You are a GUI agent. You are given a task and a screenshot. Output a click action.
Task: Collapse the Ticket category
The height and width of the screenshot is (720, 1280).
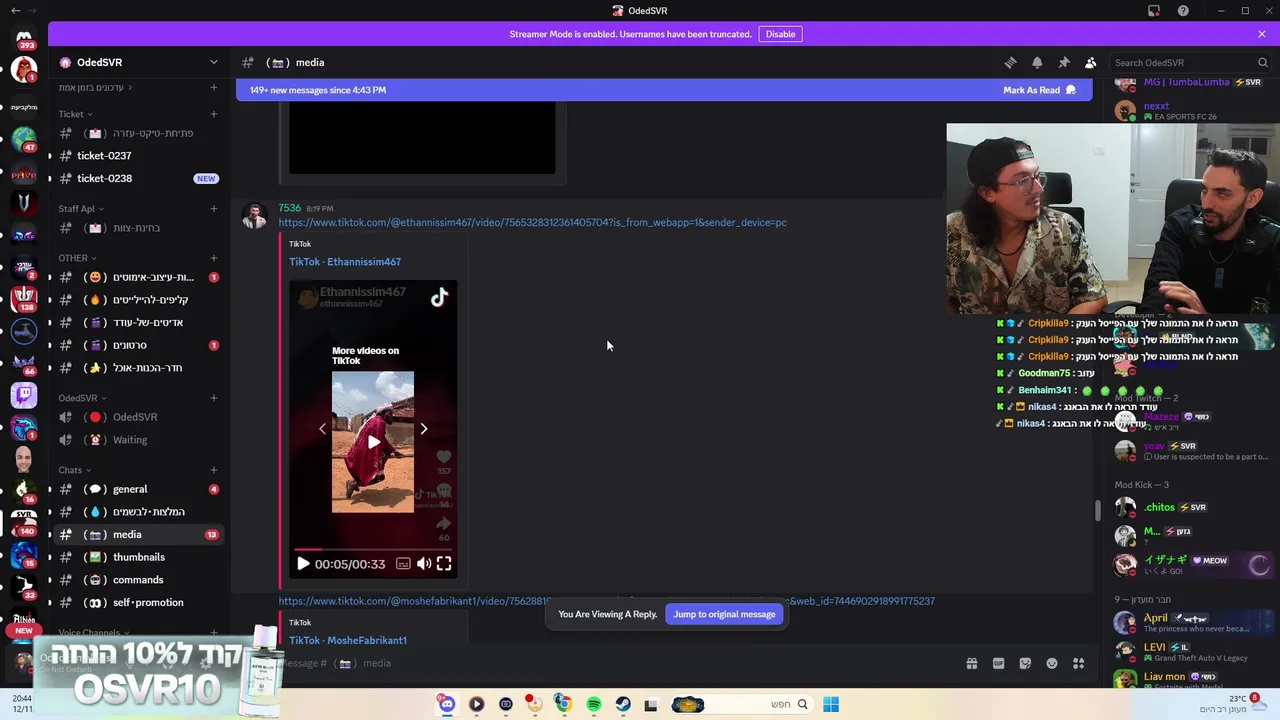75,114
